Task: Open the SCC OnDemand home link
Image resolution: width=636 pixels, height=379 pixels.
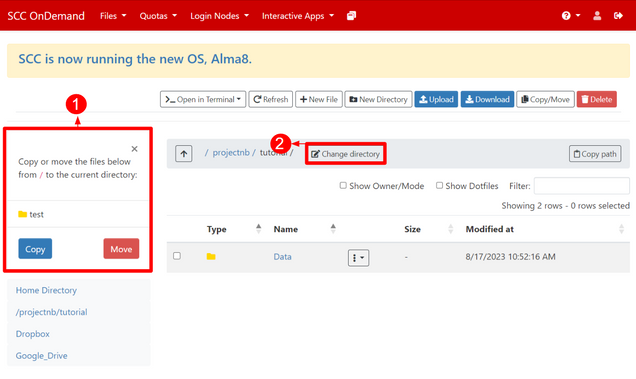Action: [x=46, y=16]
